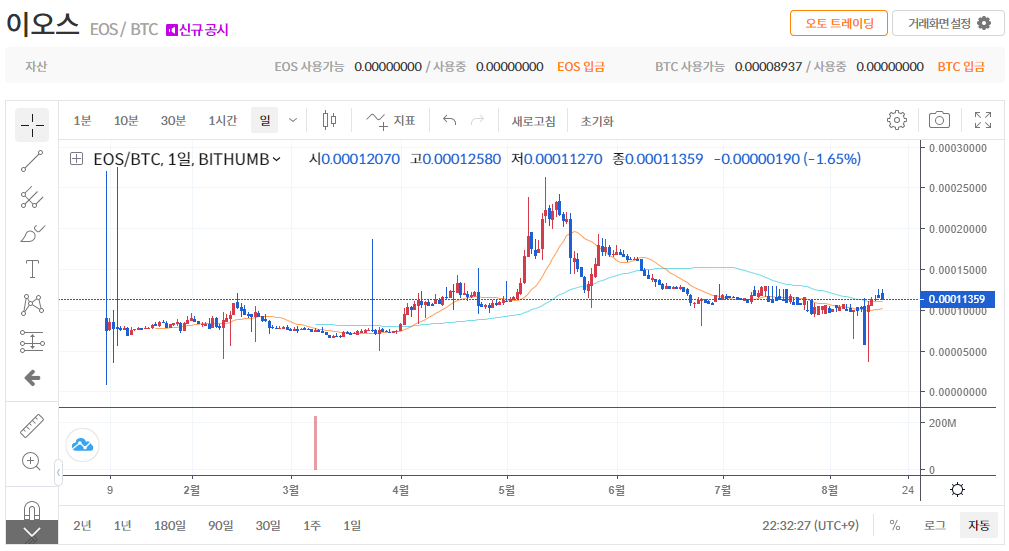Pick the brush drawing tool
The image size is (1009, 551).
pos(32,234)
